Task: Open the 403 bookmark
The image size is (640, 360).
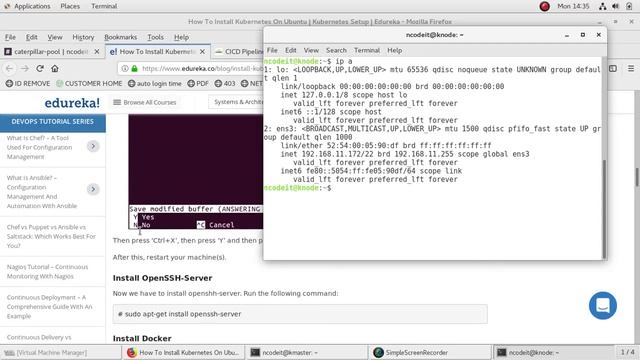Action: pyautogui.click(x=225, y=83)
